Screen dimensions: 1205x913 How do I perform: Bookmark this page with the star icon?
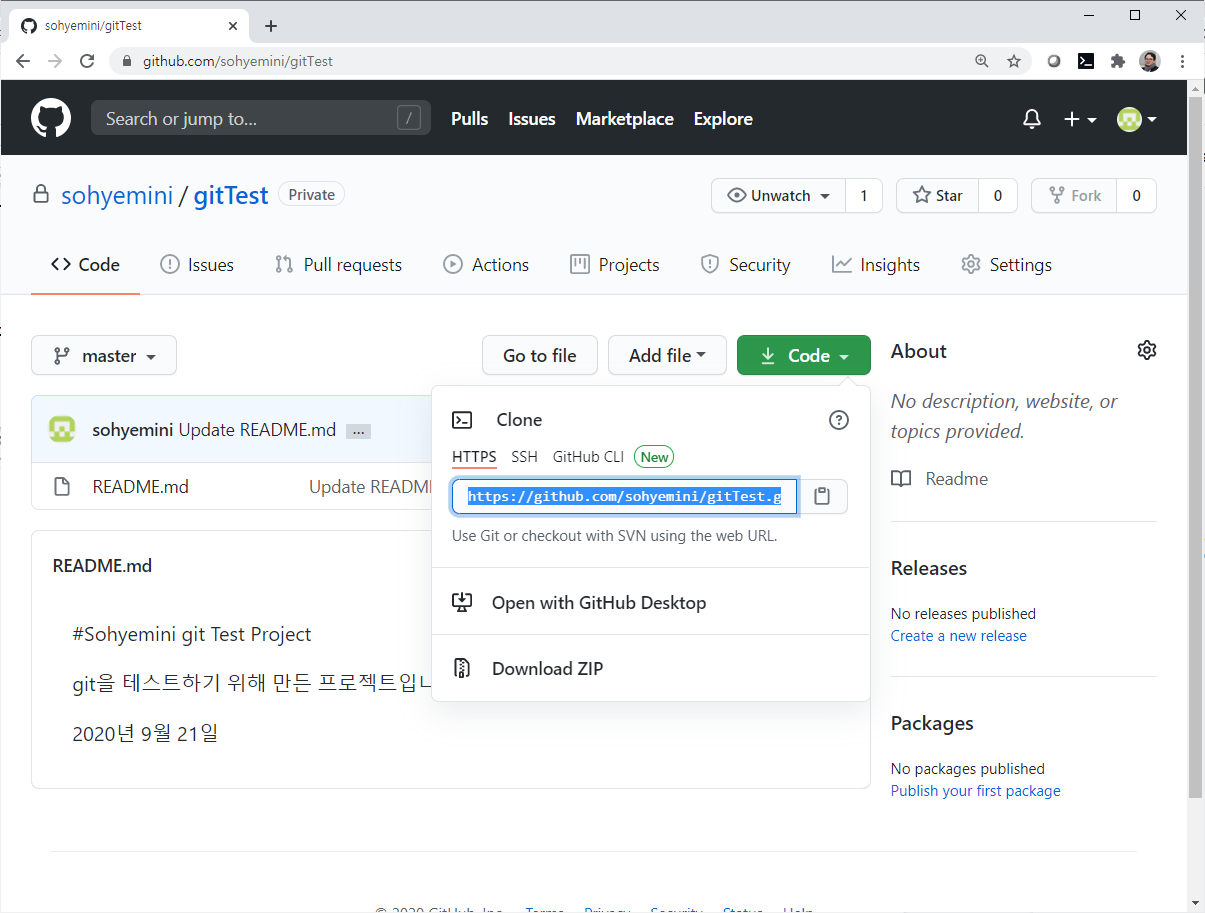(x=1013, y=61)
